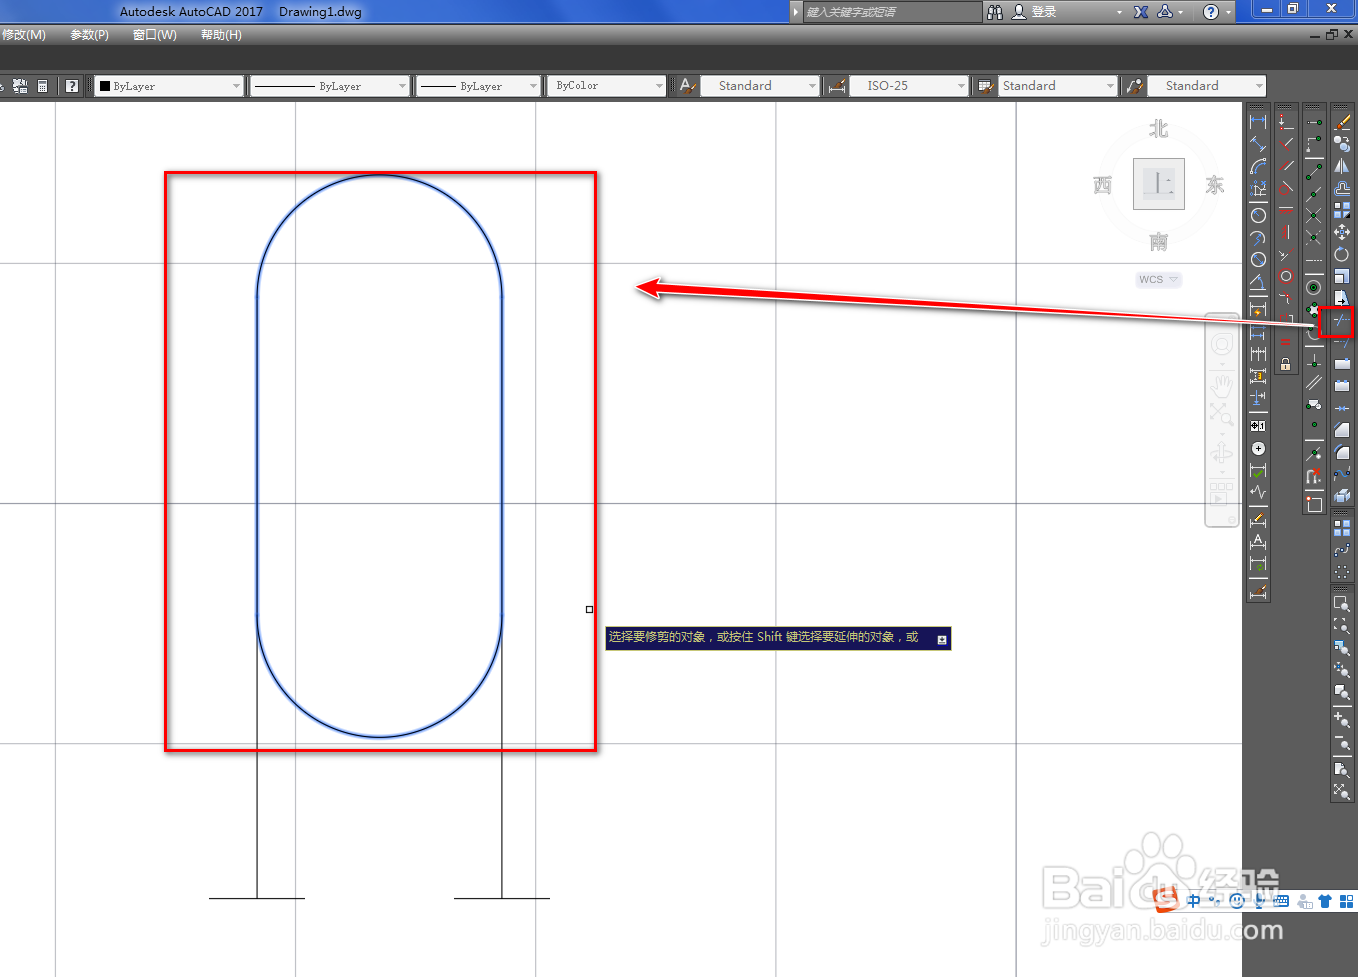Open the help question mark in title bar

(1211, 12)
